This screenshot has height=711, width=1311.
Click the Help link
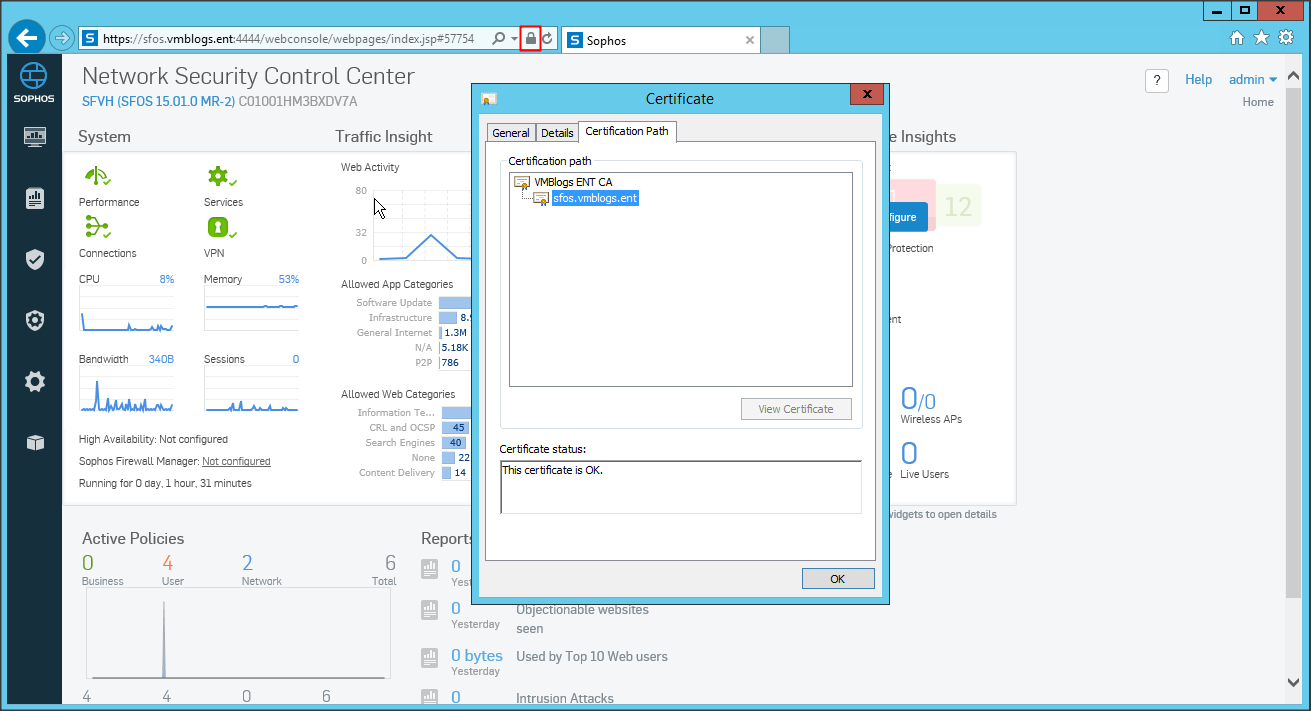coord(1198,80)
